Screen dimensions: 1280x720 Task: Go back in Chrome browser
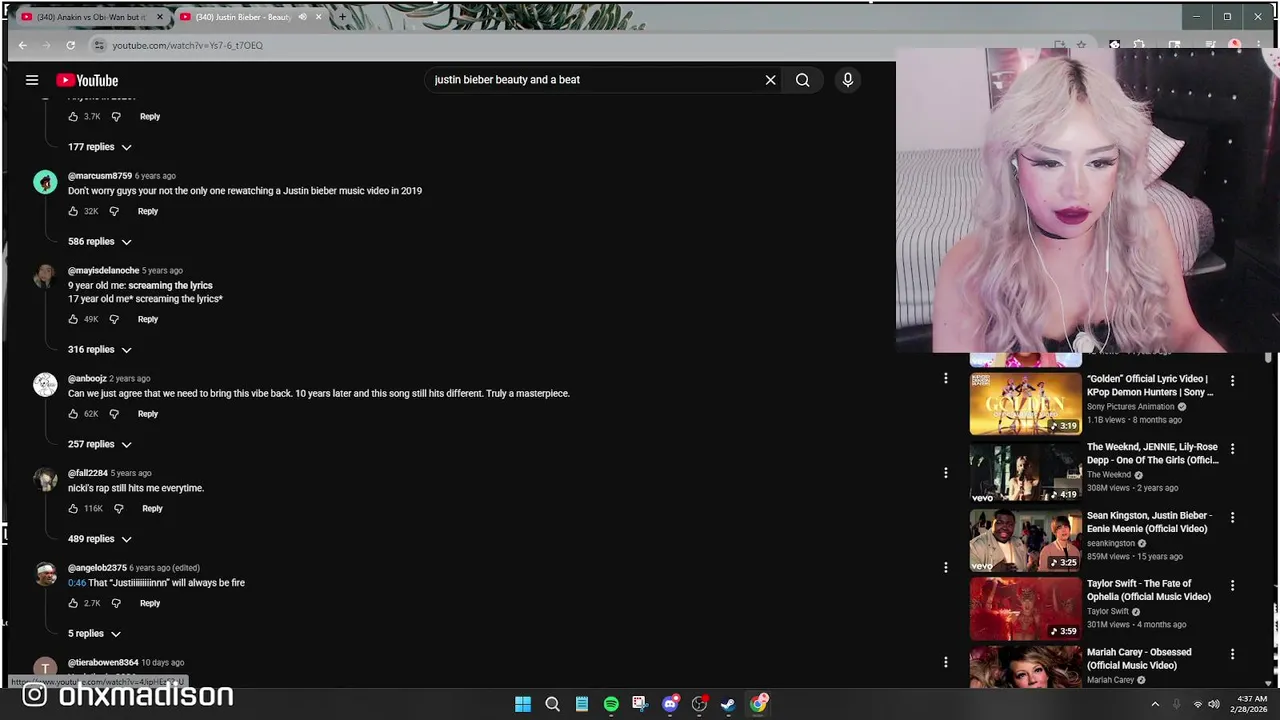(22, 45)
